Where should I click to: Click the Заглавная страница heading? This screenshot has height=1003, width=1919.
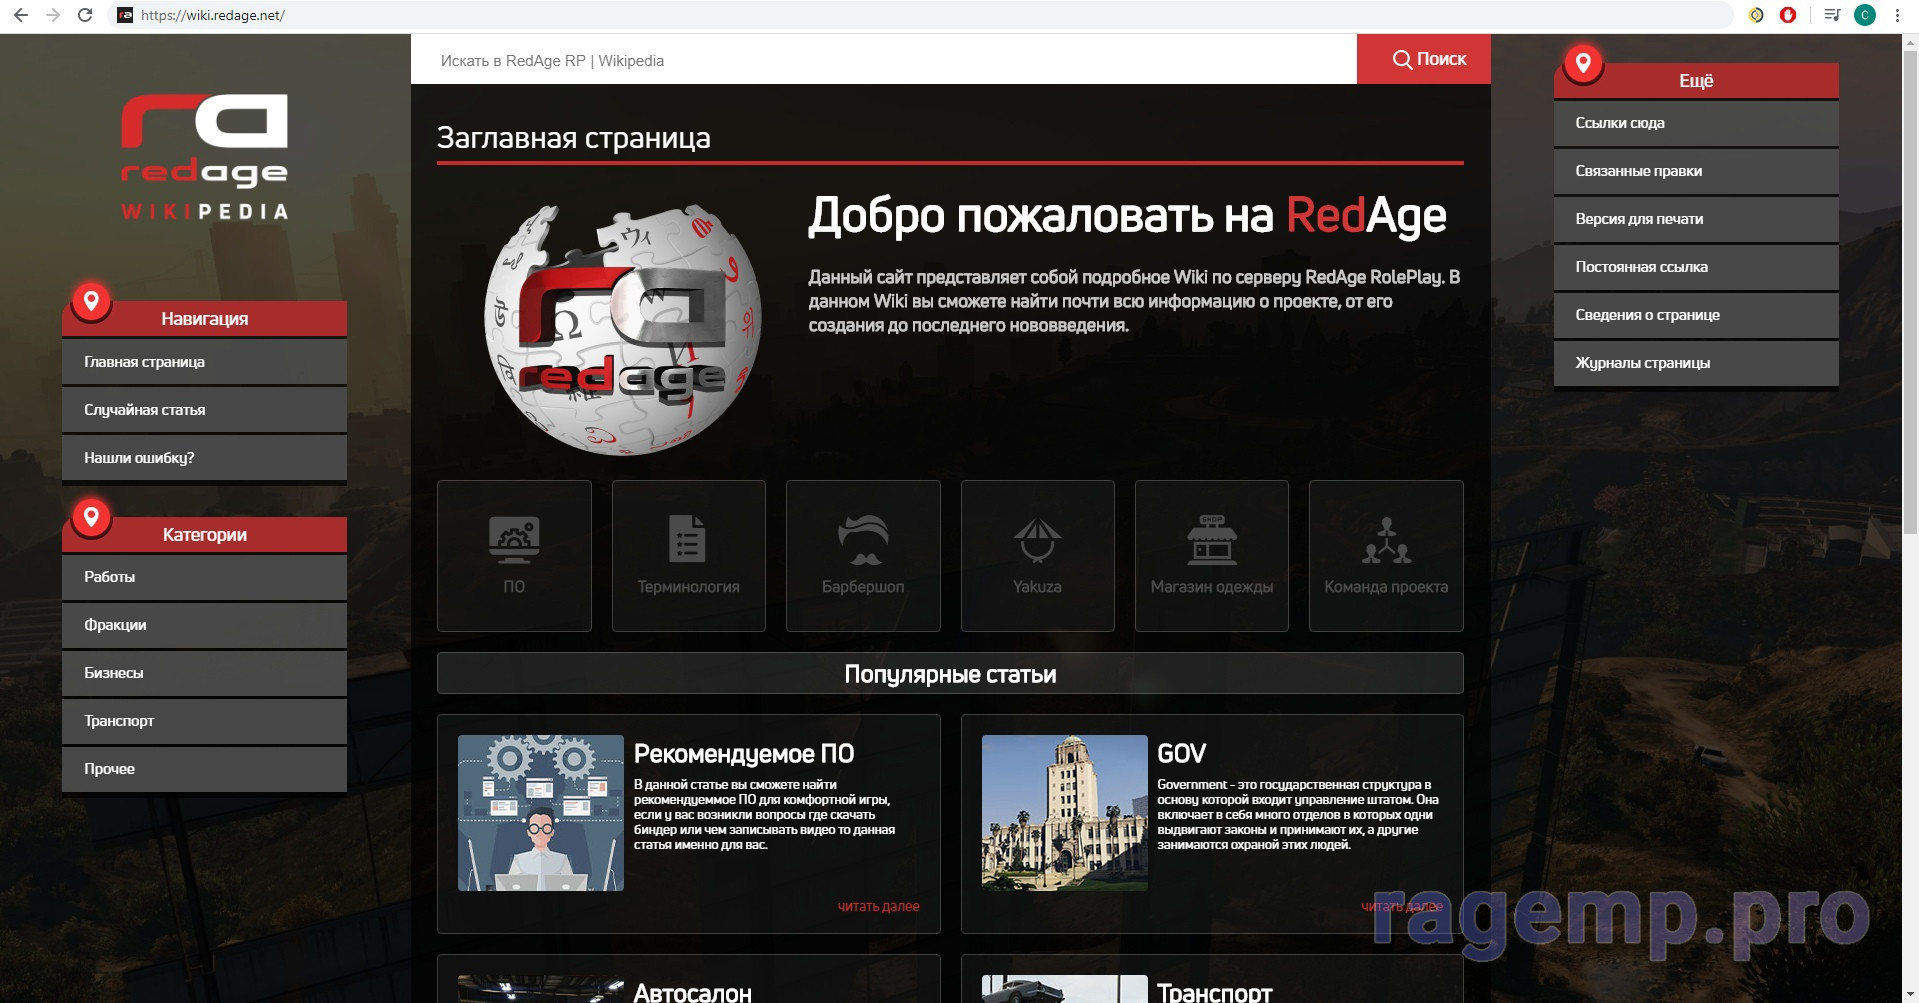coord(573,137)
